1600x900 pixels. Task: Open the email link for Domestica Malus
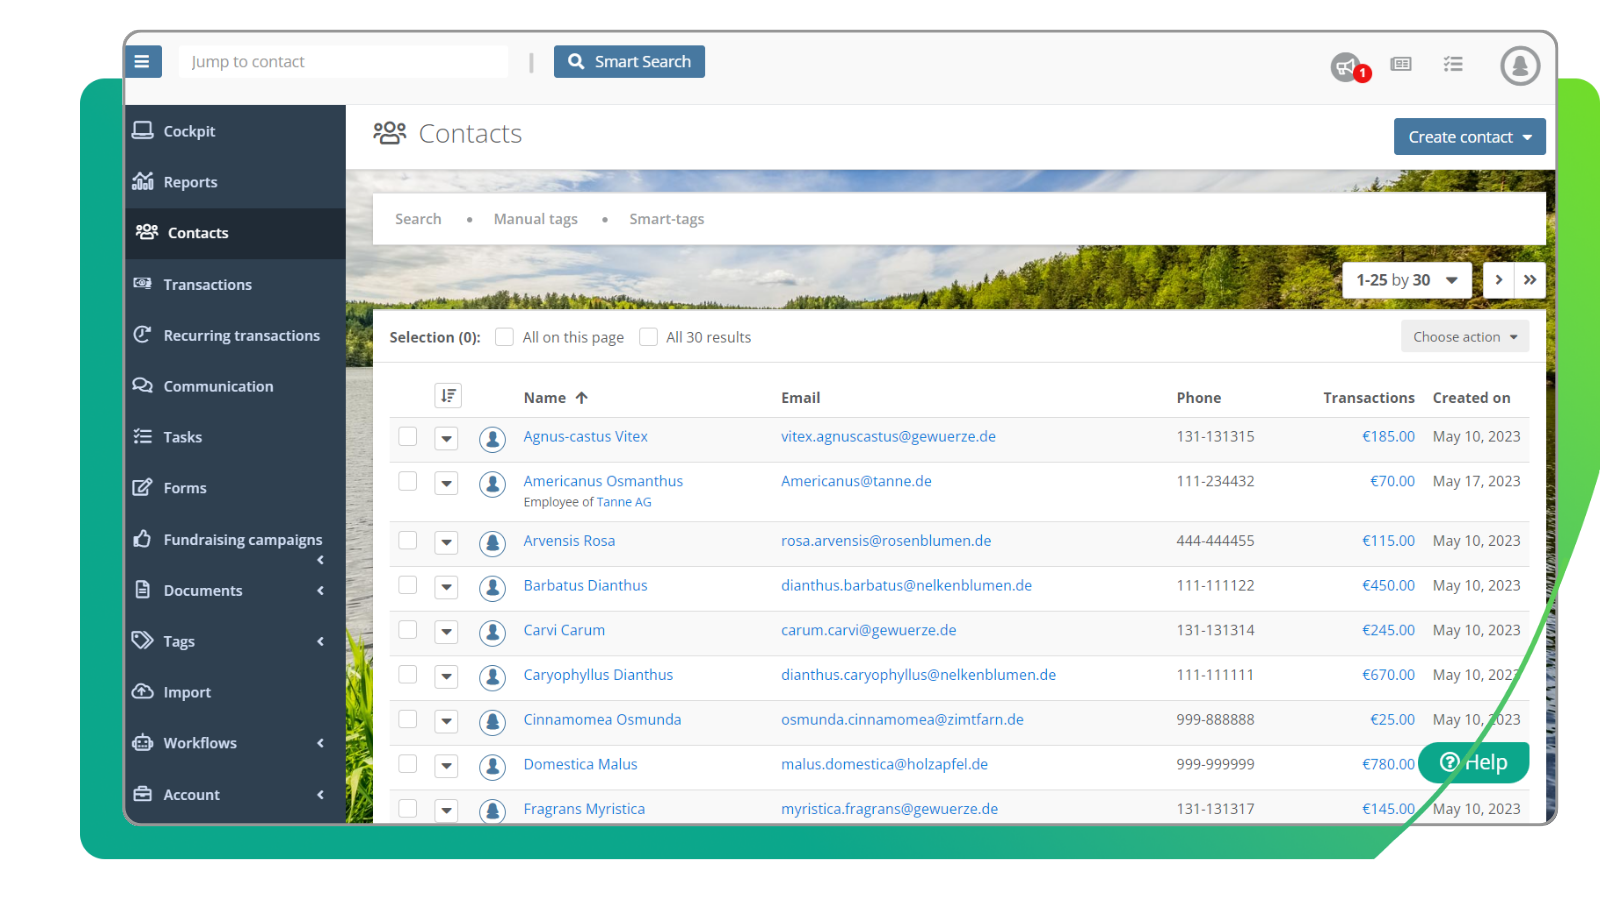[884, 763]
